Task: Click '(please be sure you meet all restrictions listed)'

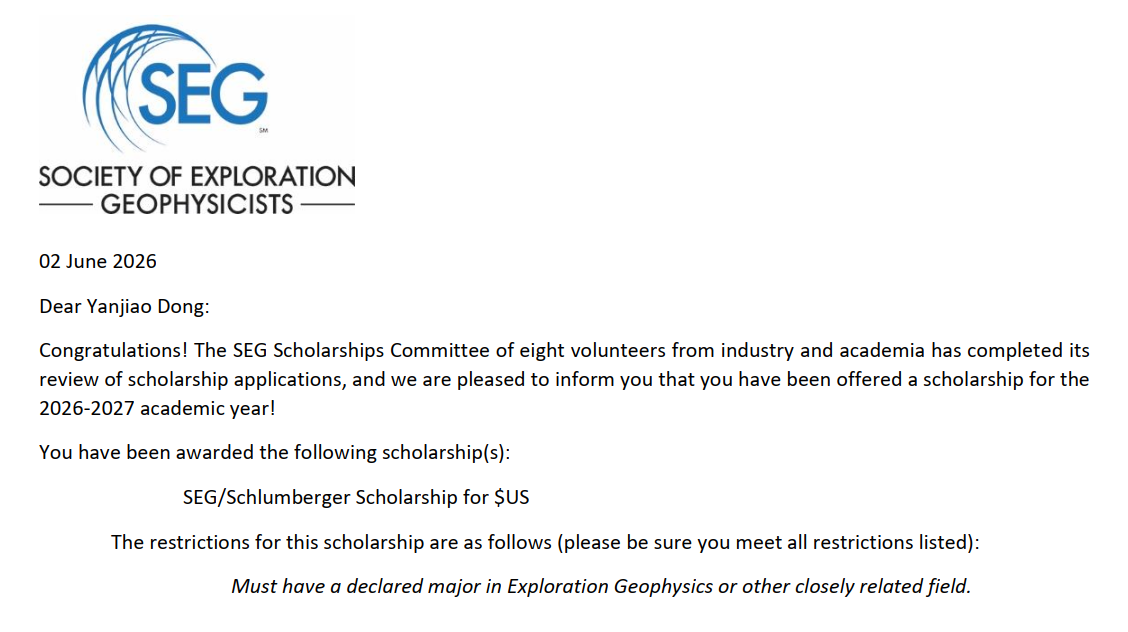Action: point(768,542)
